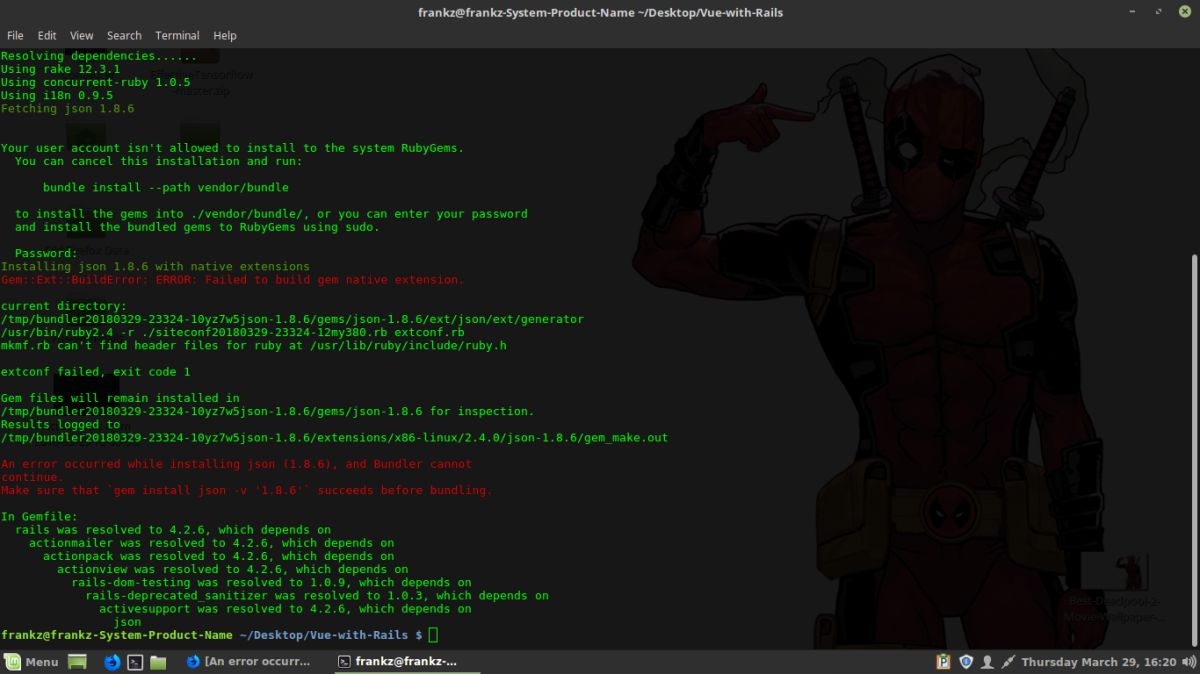Open the Search menu

[124, 35]
